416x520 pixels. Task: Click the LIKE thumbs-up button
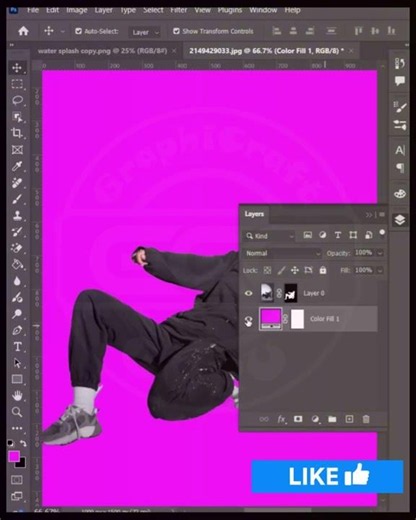click(327, 476)
